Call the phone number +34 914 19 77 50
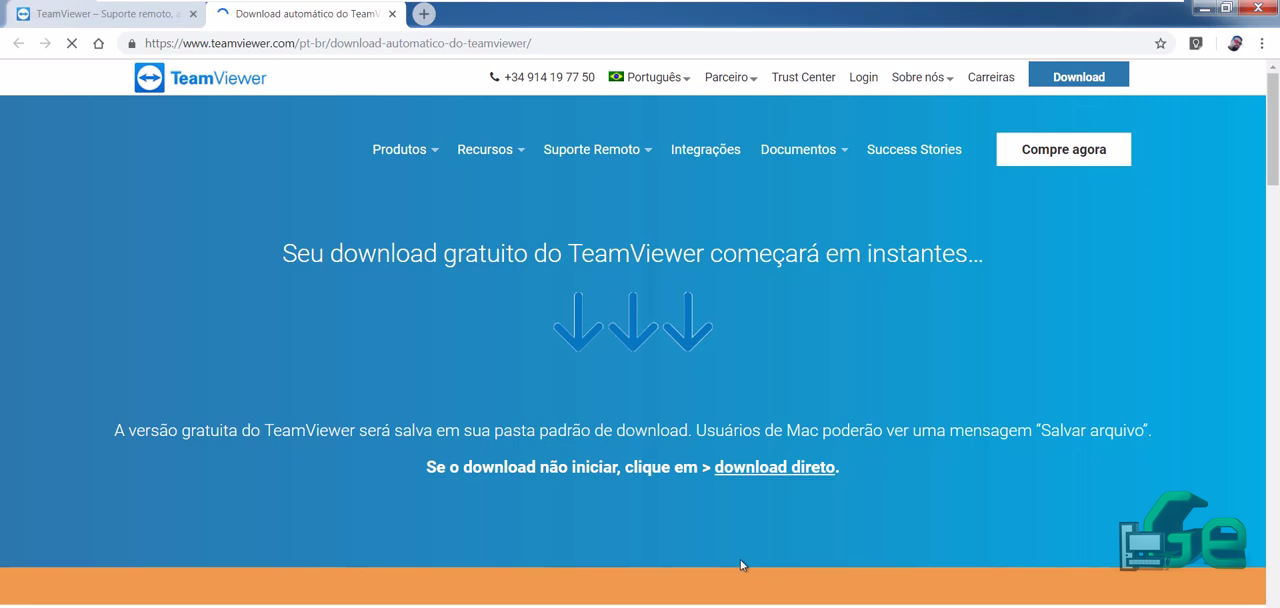1280x608 pixels. pyautogui.click(x=542, y=77)
